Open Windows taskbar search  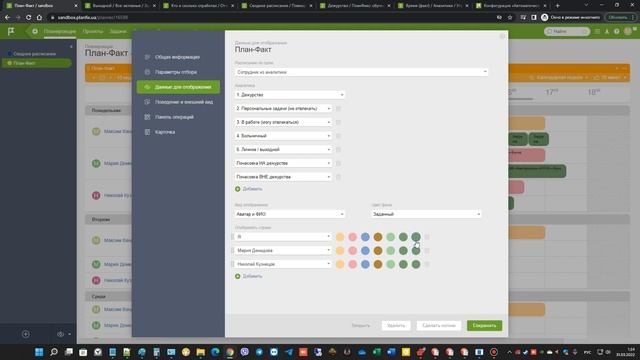(54, 352)
